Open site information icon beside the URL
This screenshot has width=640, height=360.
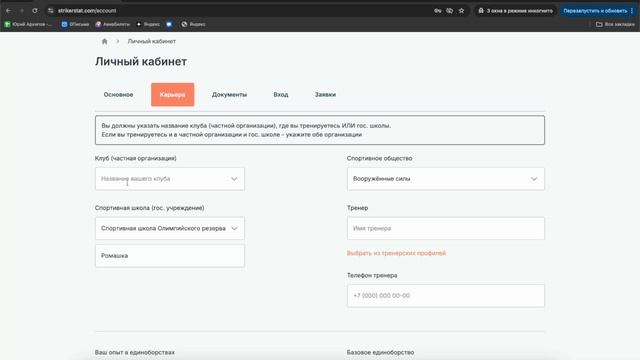tap(51, 11)
